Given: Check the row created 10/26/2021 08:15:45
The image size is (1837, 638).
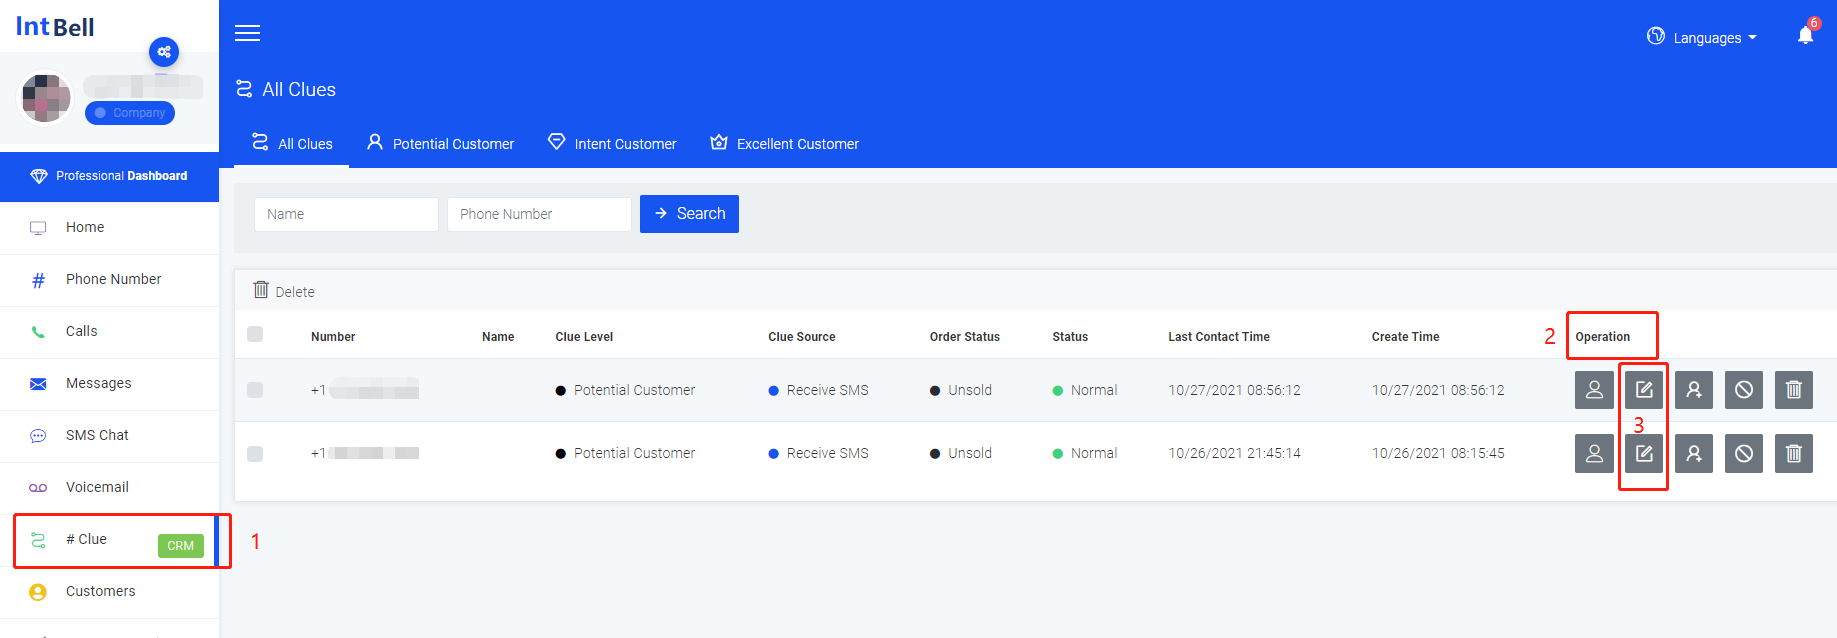Looking at the screenshot, I should tap(255, 453).
